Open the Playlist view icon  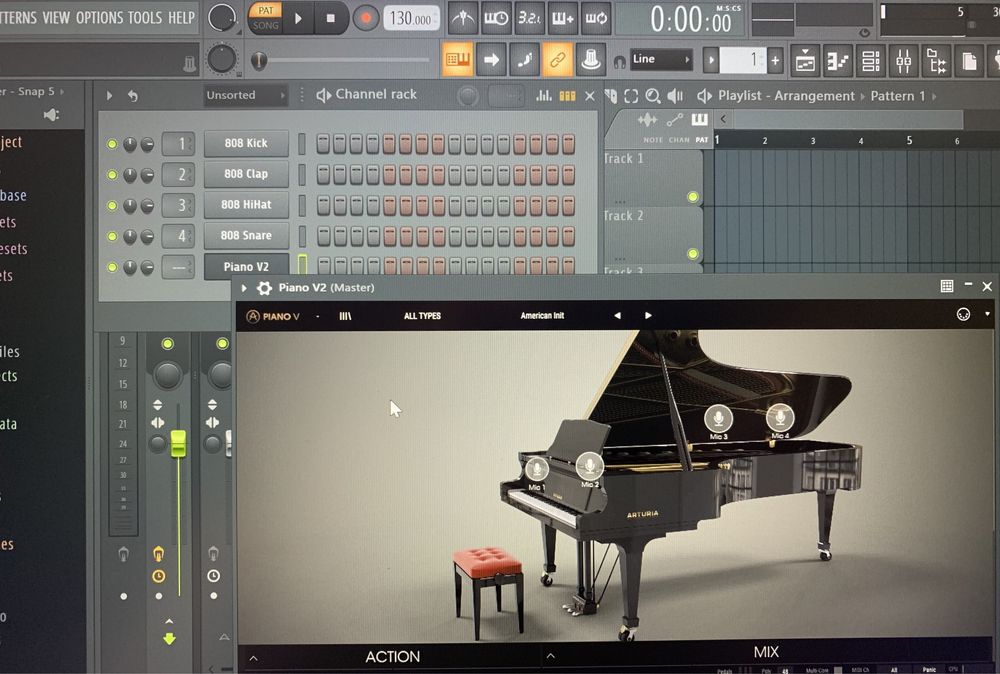point(805,61)
